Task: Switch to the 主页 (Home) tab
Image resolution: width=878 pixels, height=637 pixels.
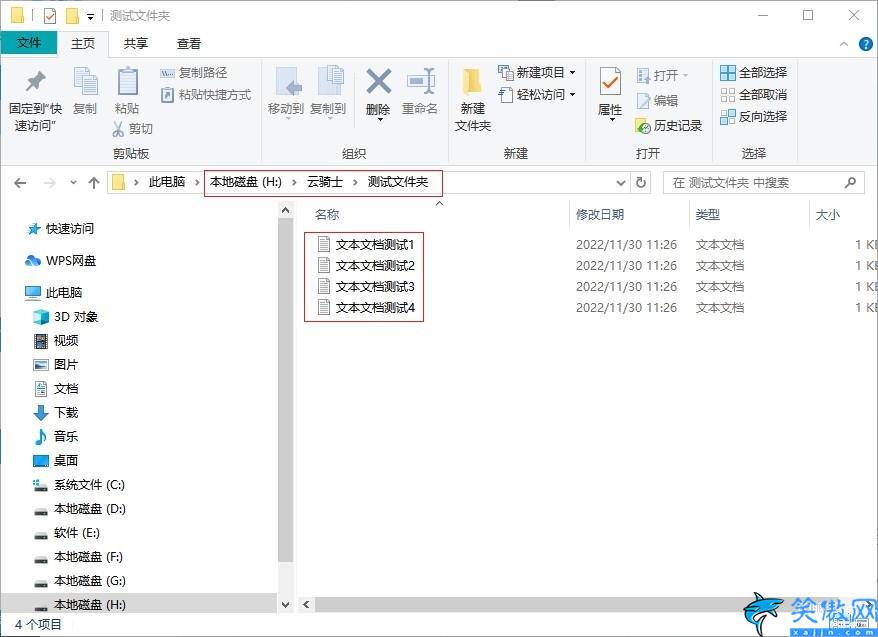Action: coord(83,43)
